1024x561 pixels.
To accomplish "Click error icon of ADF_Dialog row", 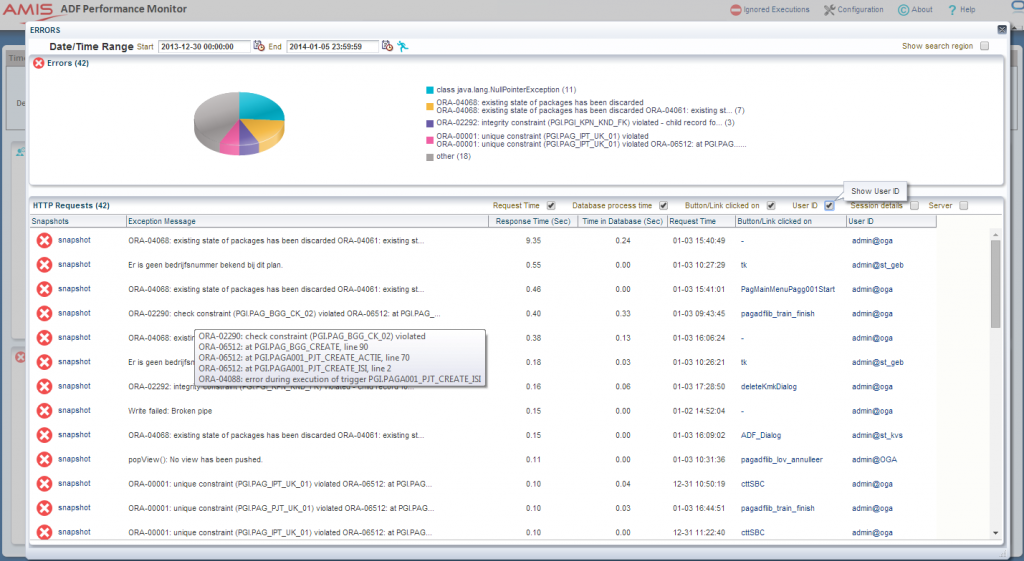I will tap(44, 435).
